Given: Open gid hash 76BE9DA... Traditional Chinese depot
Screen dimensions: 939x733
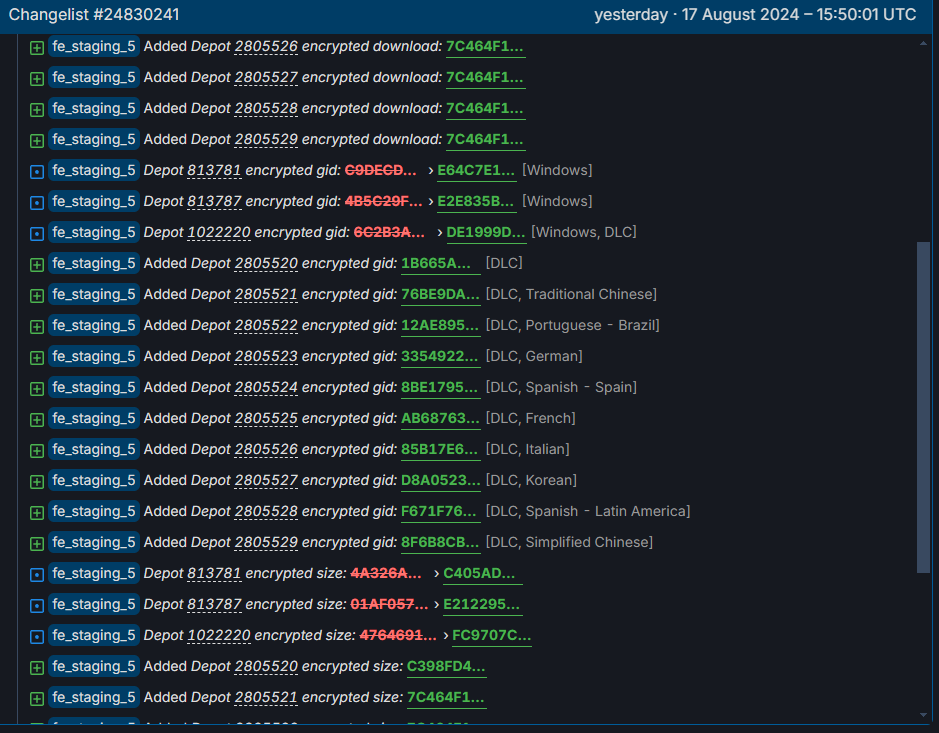Looking at the screenshot, I should [440, 295].
